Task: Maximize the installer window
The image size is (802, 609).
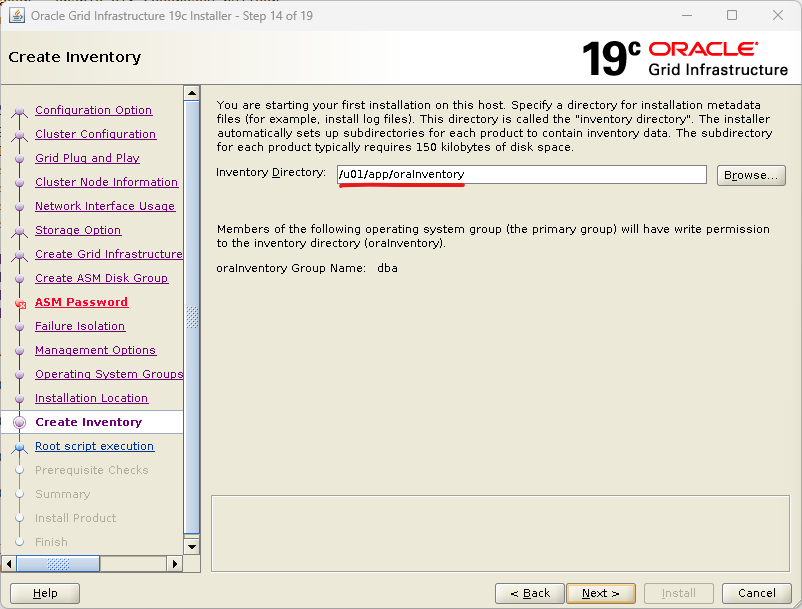Action: (732, 15)
